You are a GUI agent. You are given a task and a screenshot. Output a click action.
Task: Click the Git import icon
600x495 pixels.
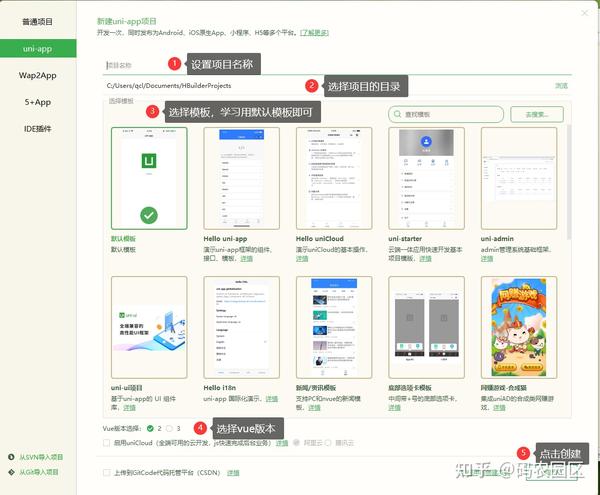click(x=11, y=472)
